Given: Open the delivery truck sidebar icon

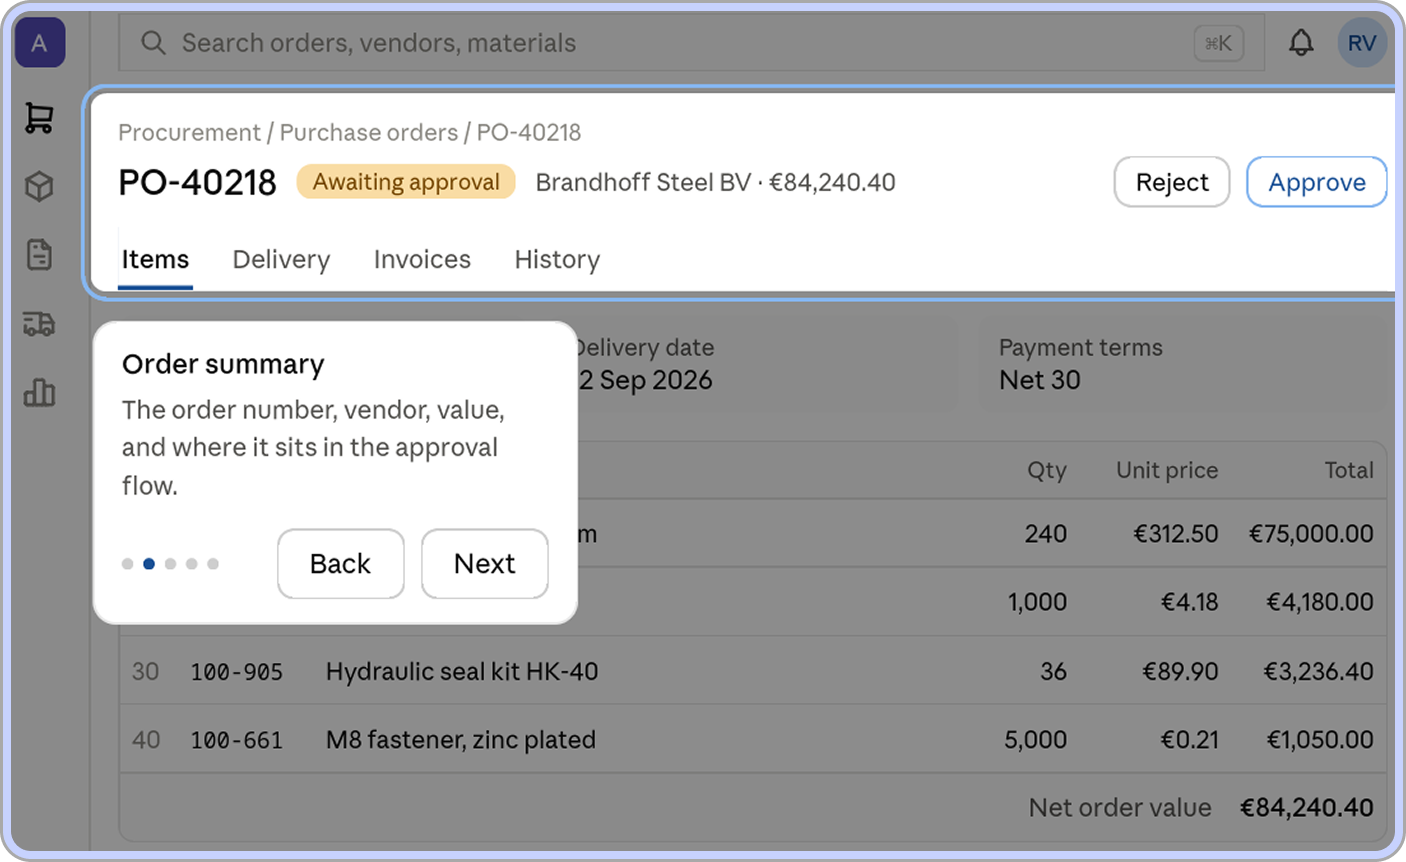Looking at the screenshot, I should [x=39, y=324].
